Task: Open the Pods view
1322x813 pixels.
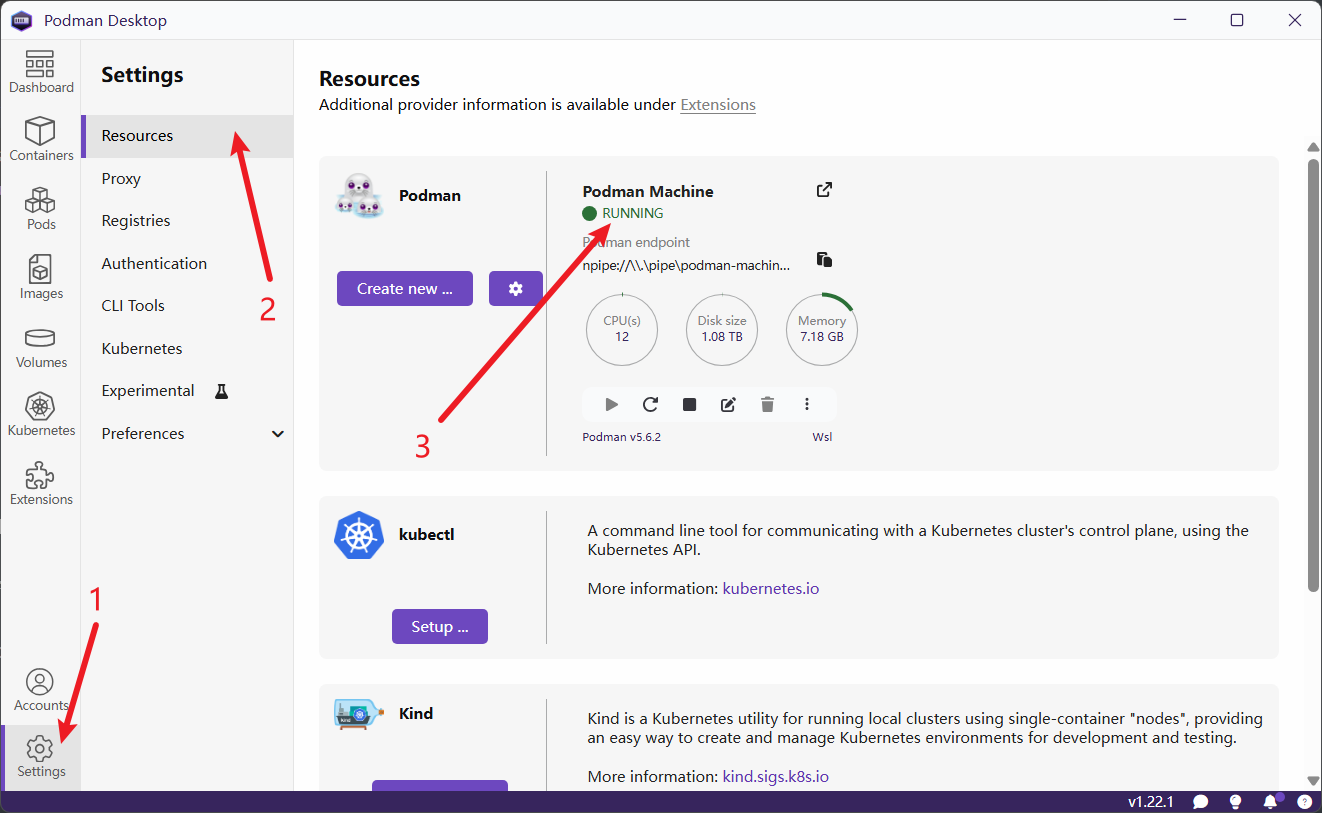Action: tap(41, 209)
